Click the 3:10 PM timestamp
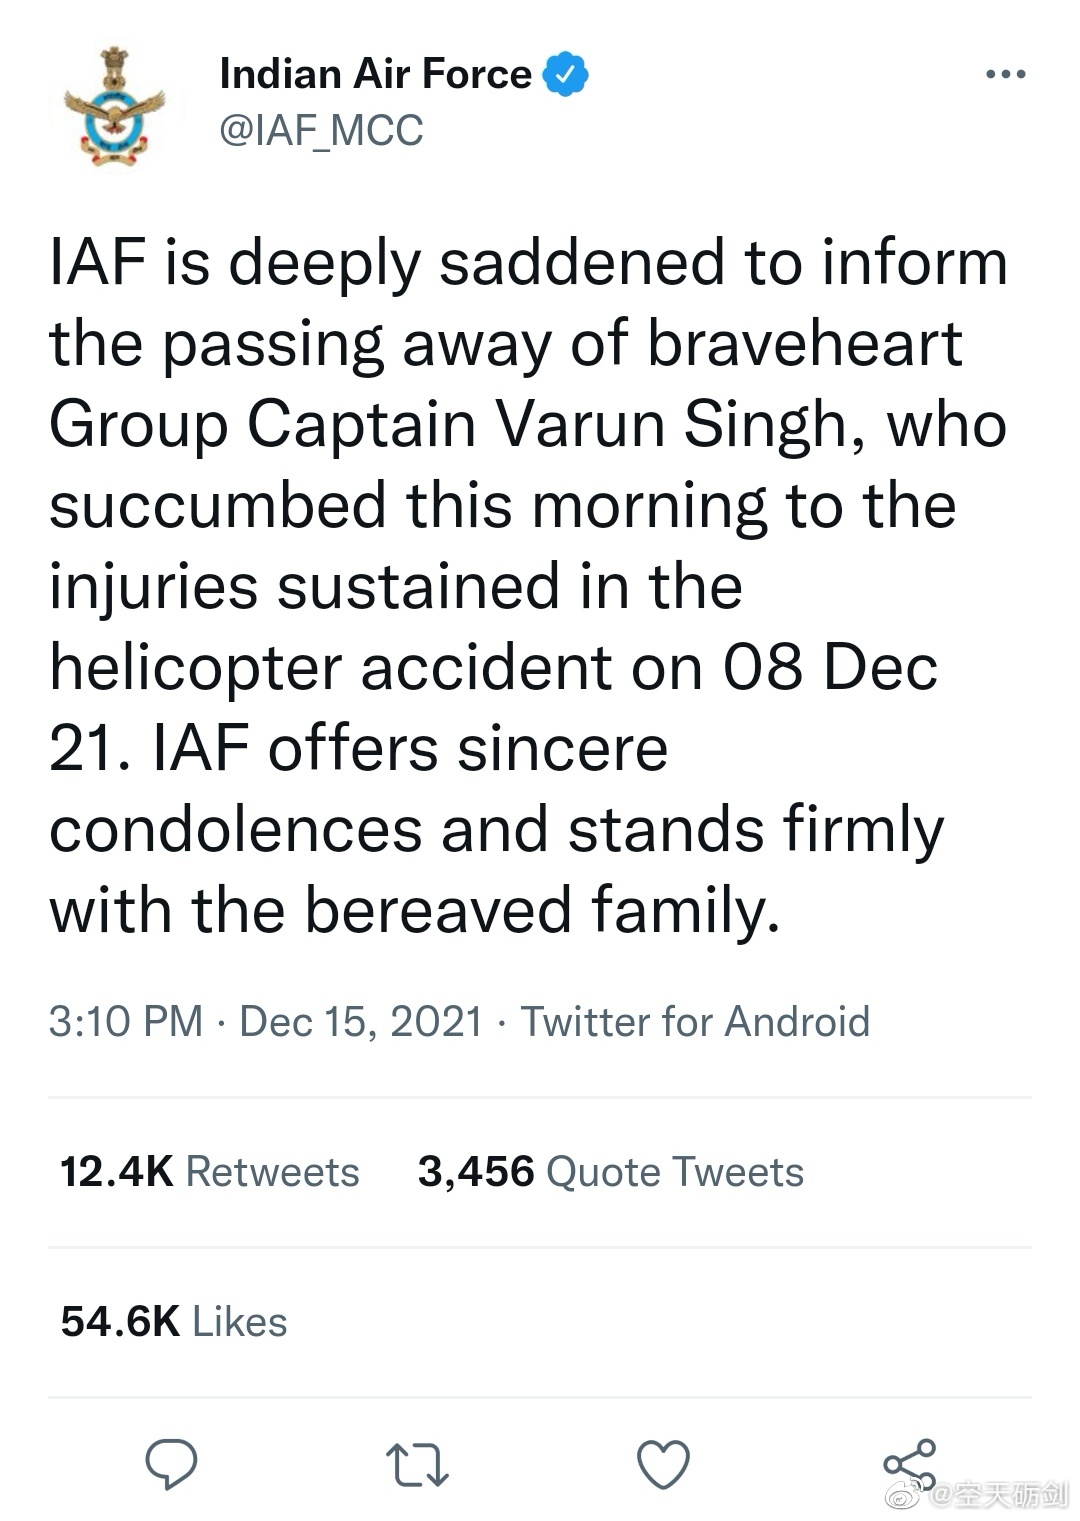The image size is (1080, 1521). click(125, 1021)
